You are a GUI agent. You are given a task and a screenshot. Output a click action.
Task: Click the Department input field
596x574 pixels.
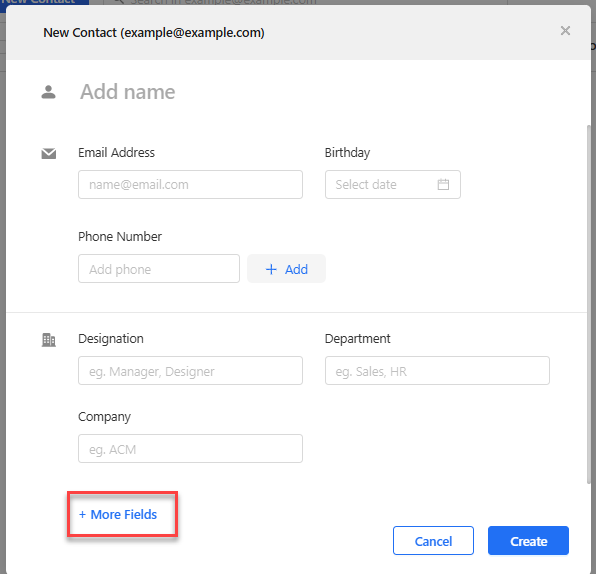[437, 371]
